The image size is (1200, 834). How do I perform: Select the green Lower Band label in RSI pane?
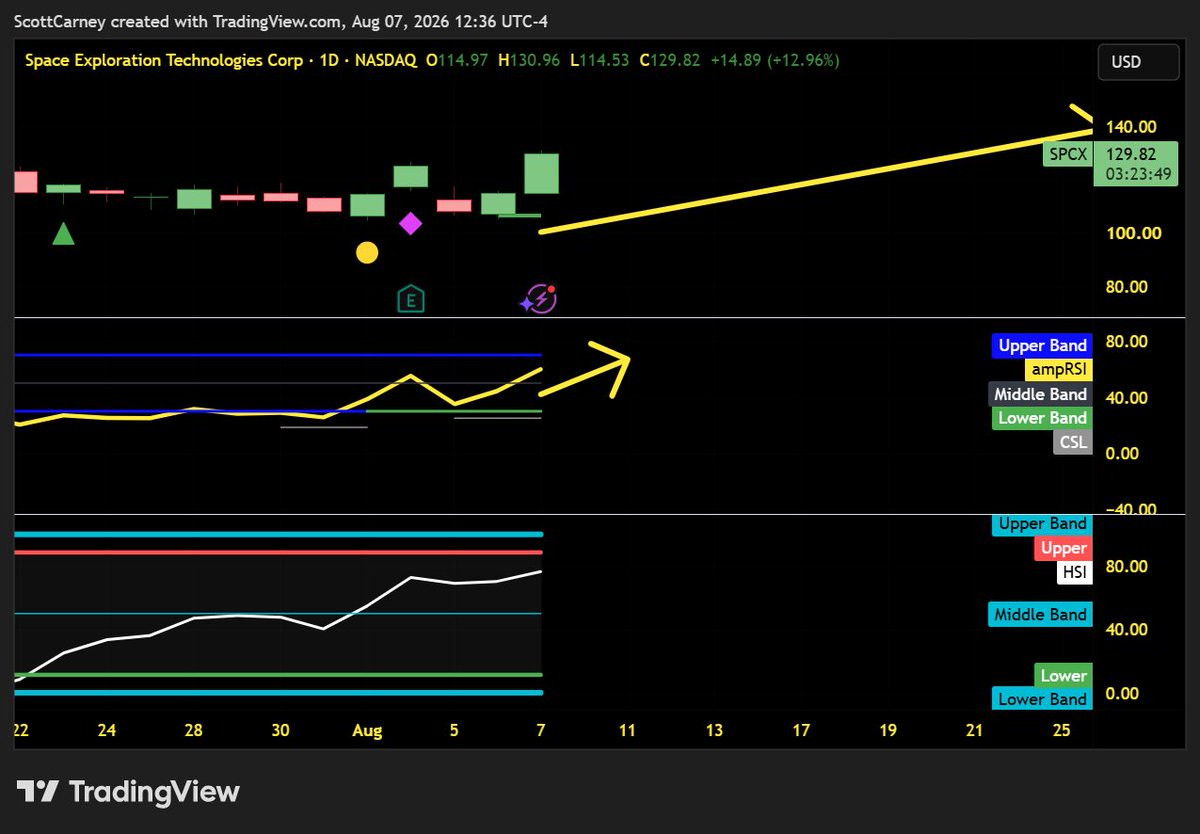[1042, 418]
